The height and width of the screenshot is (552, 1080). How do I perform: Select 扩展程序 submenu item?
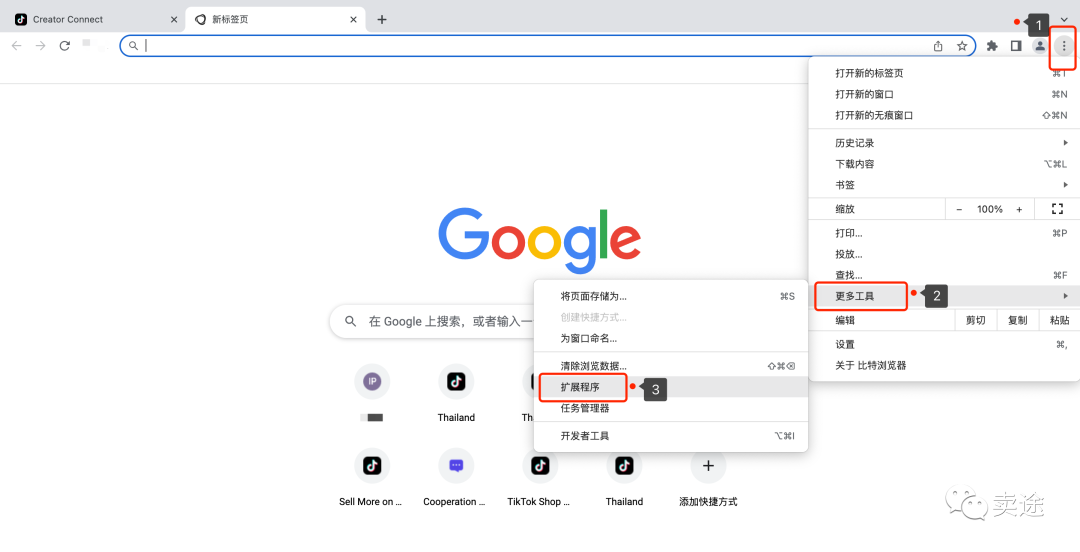tap(671, 387)
